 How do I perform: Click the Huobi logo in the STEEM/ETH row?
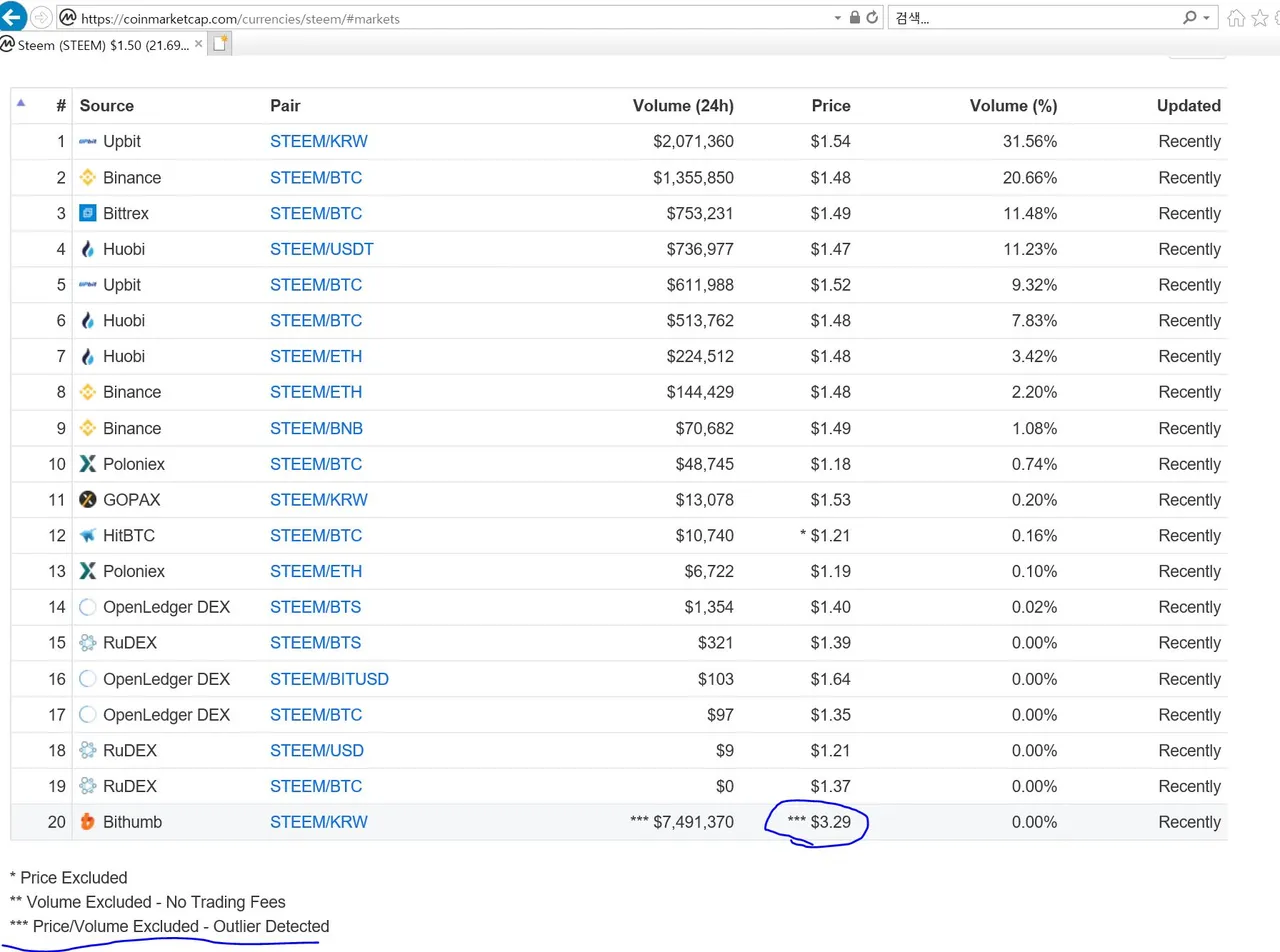87,356
